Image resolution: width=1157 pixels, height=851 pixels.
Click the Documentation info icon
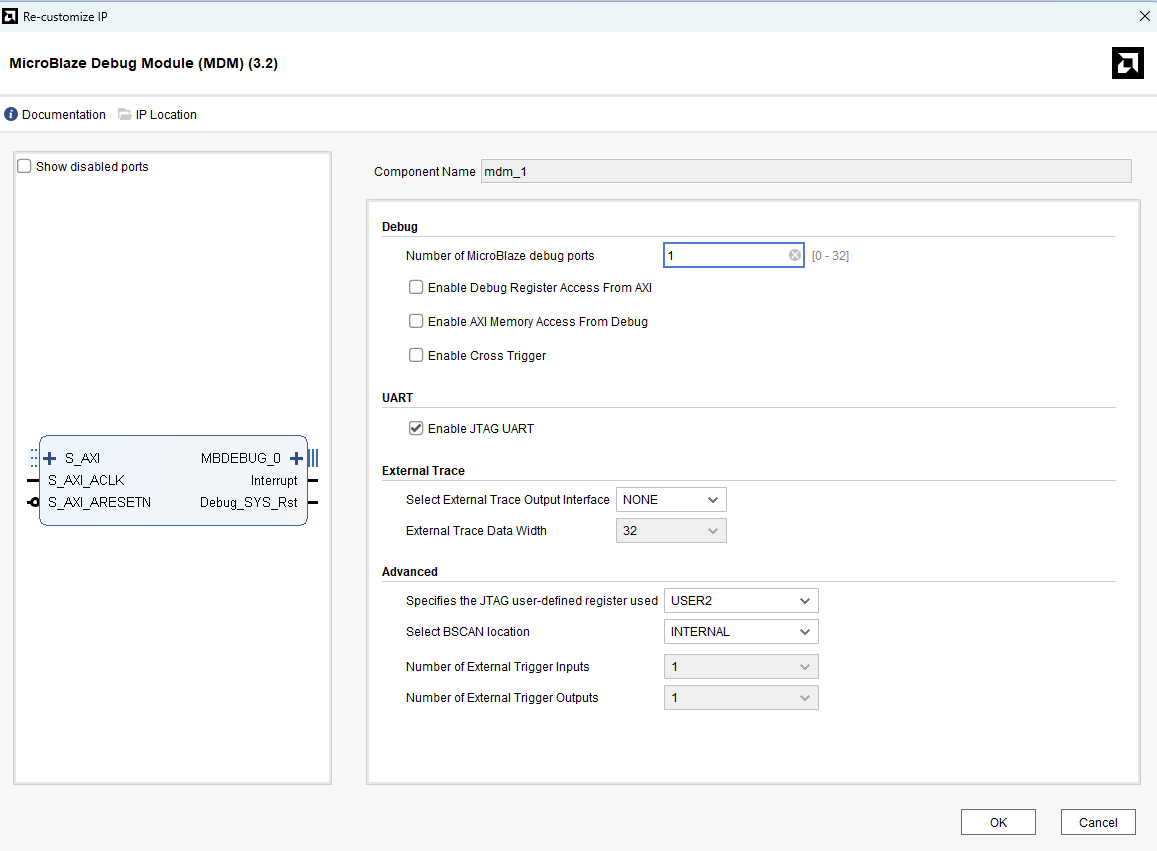pyautogui.click(x=11, y=115)
